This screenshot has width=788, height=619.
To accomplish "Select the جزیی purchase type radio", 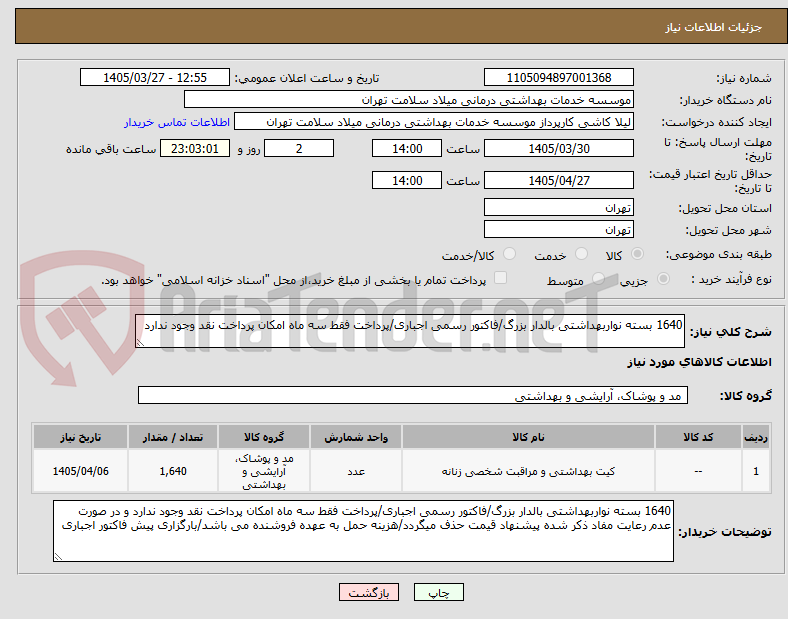I will coord(663,278).
